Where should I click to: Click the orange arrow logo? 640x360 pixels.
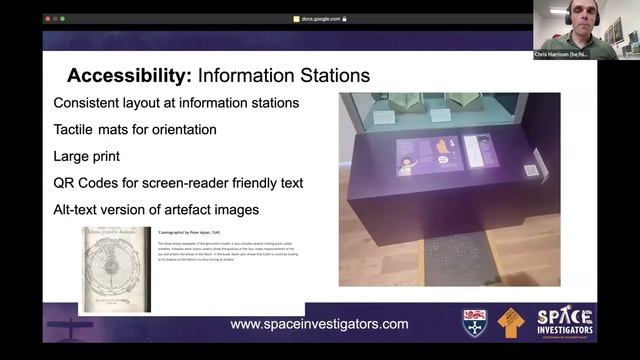511,323
